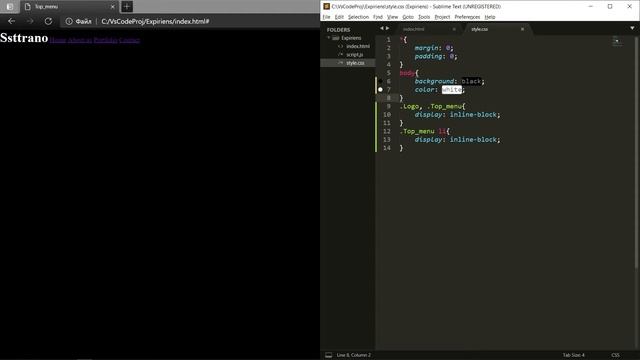Click the white color swatch in gutter
This screenshot has width=640, height=360.
[380, 89]
